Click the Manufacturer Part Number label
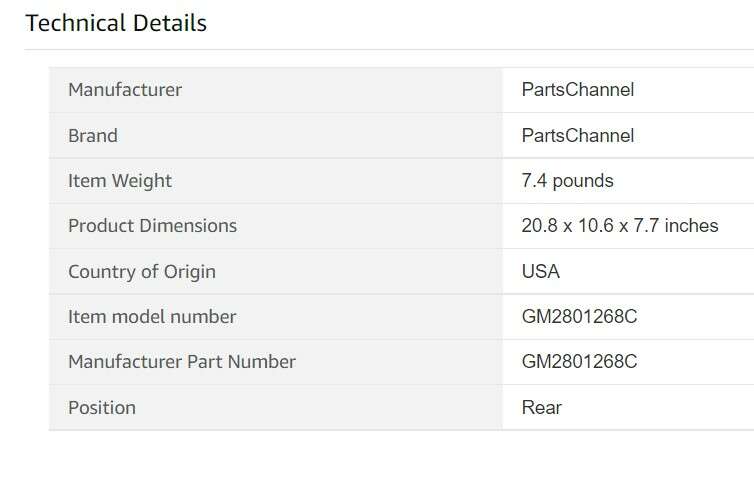This screenshot has width=754, height=482. (x=182, y=362)
